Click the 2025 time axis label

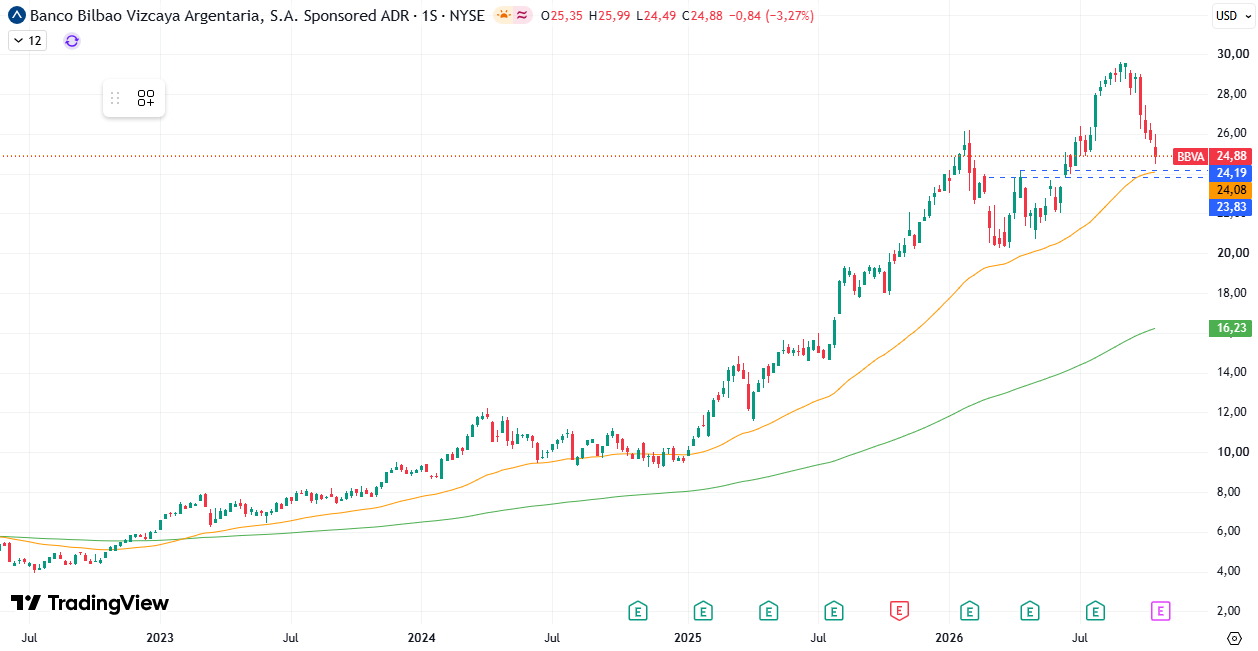coord(687,637)
